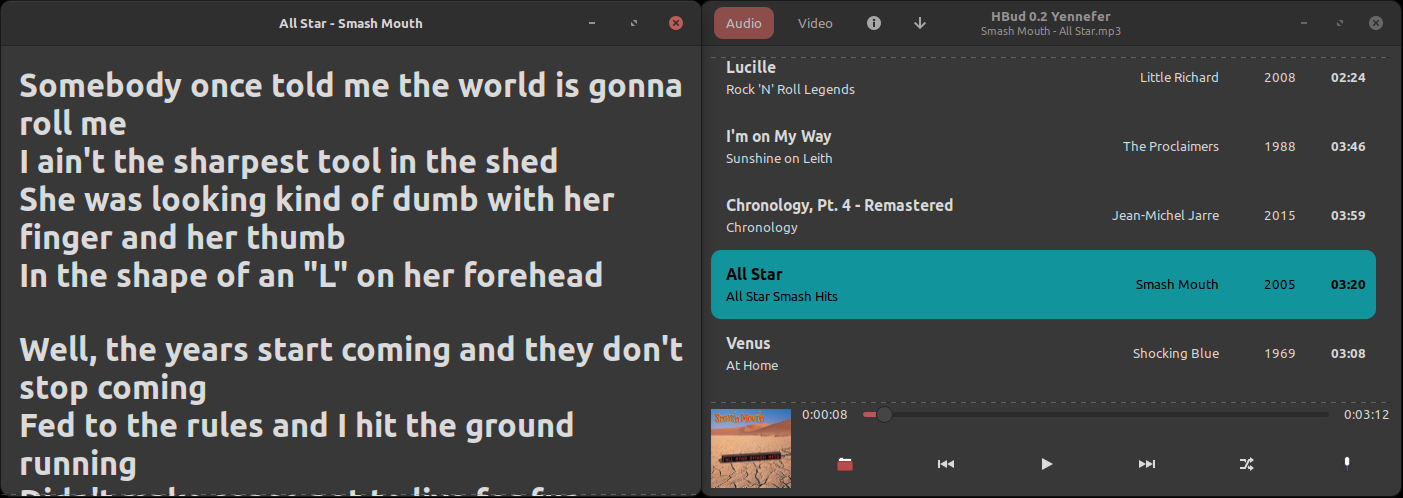Minimize the lyrics window
The height and width of the screenshot is (498, 1403).
pyautogui.click(x=592, y=23)
